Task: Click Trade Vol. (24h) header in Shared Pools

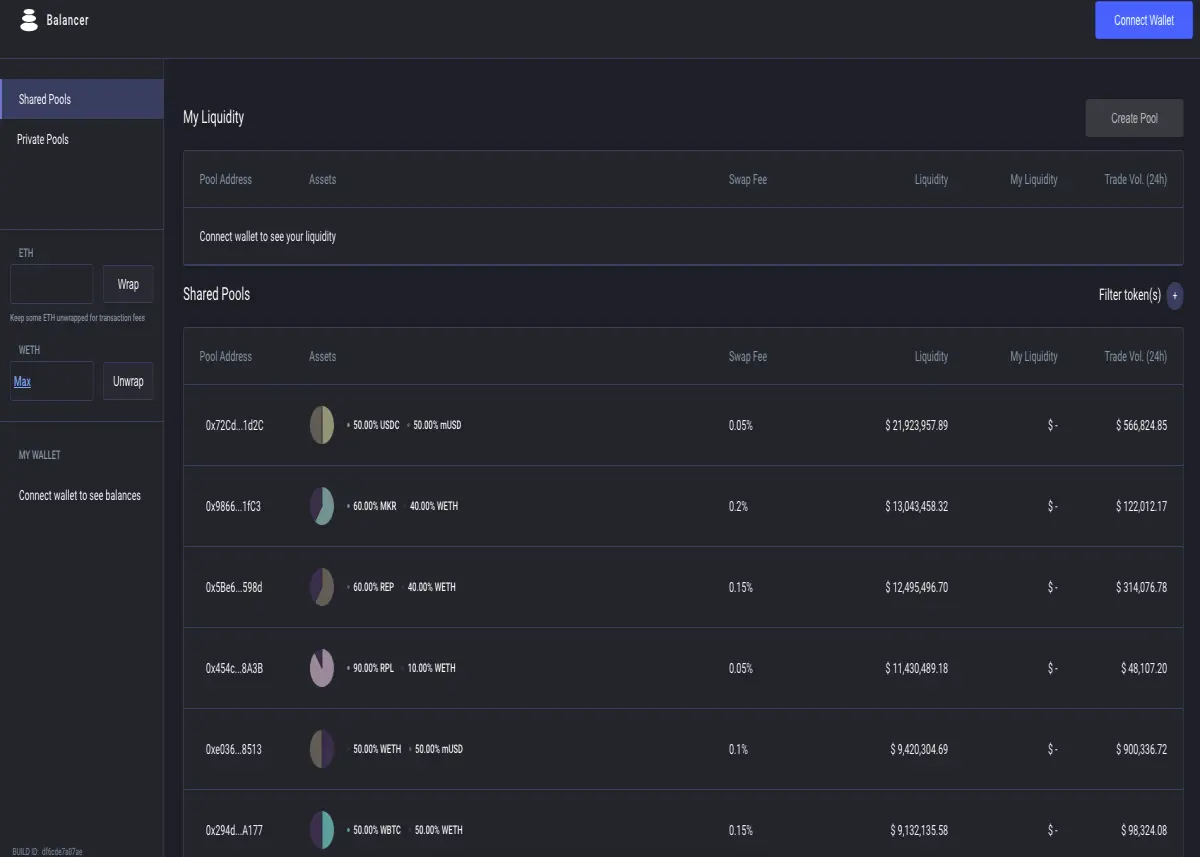Action: coord(1135,356)
